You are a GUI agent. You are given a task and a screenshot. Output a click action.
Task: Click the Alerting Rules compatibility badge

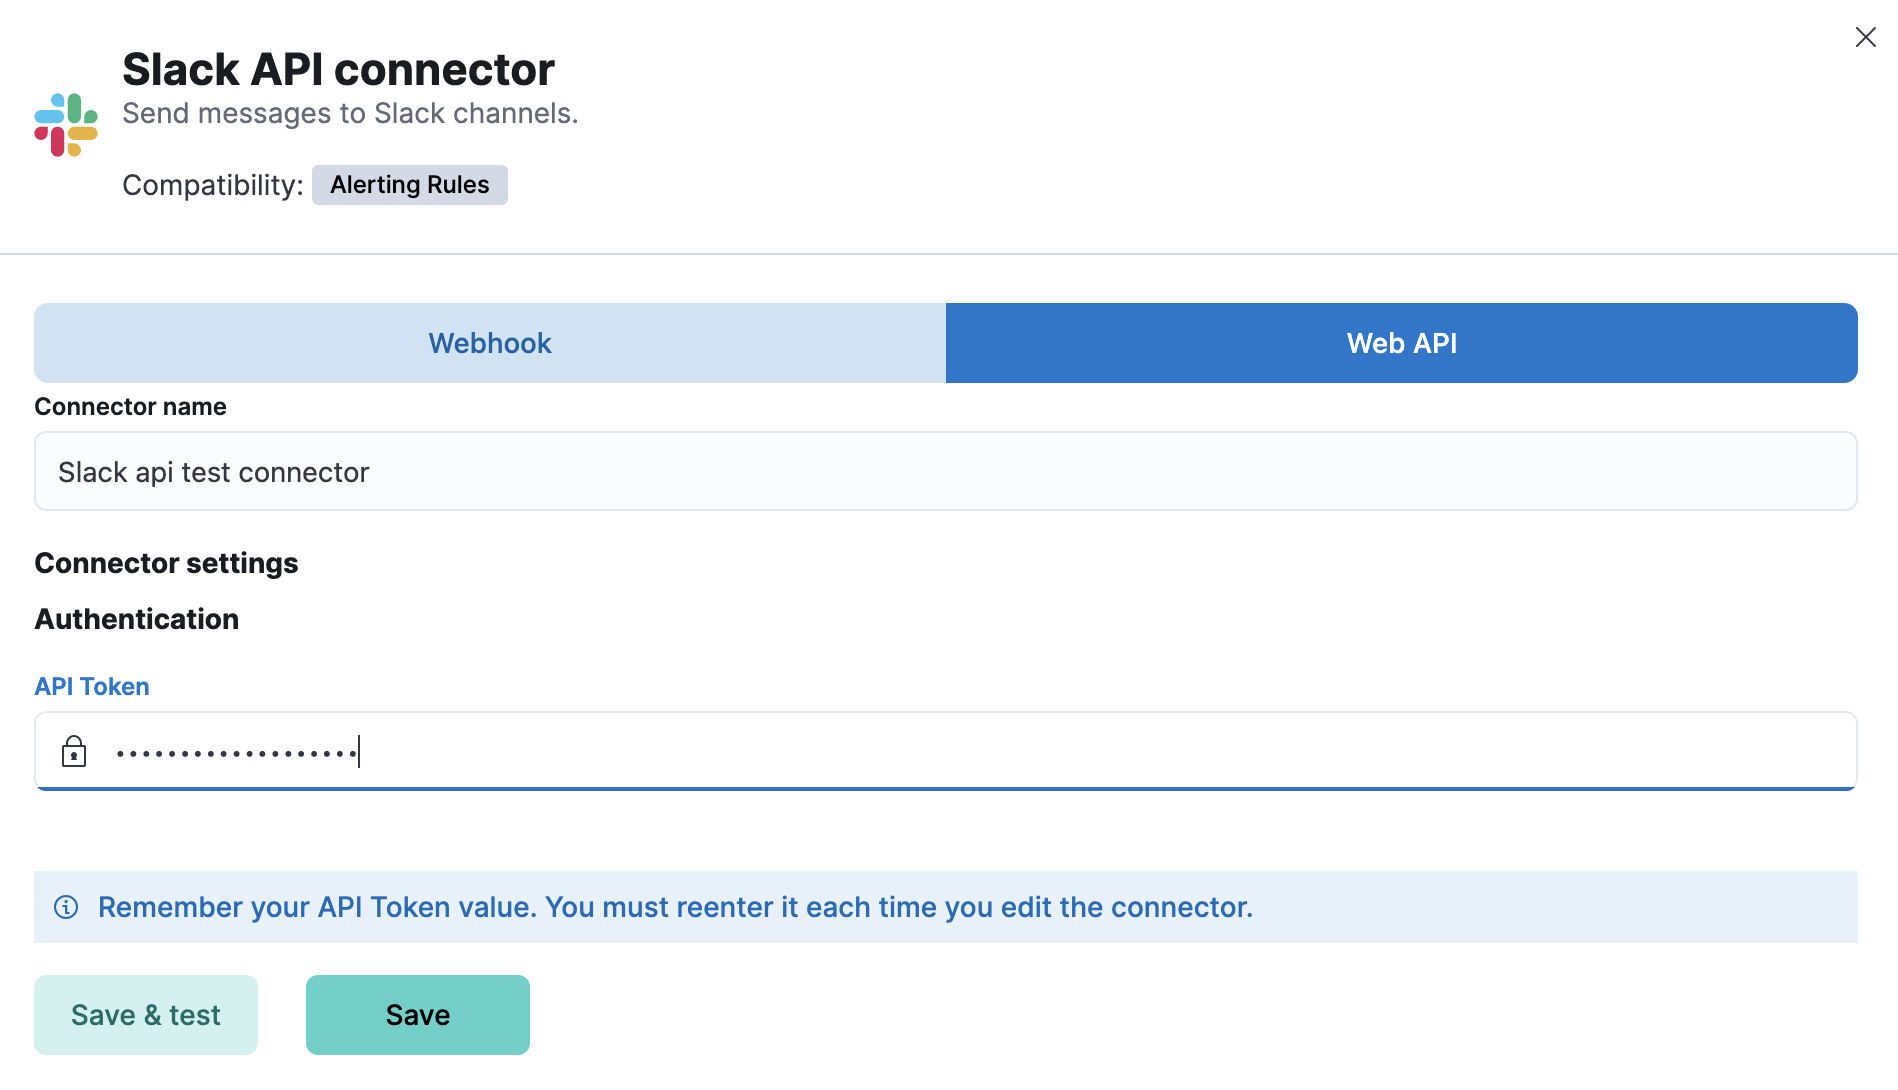pyautogui.click(x=409, y=184)
